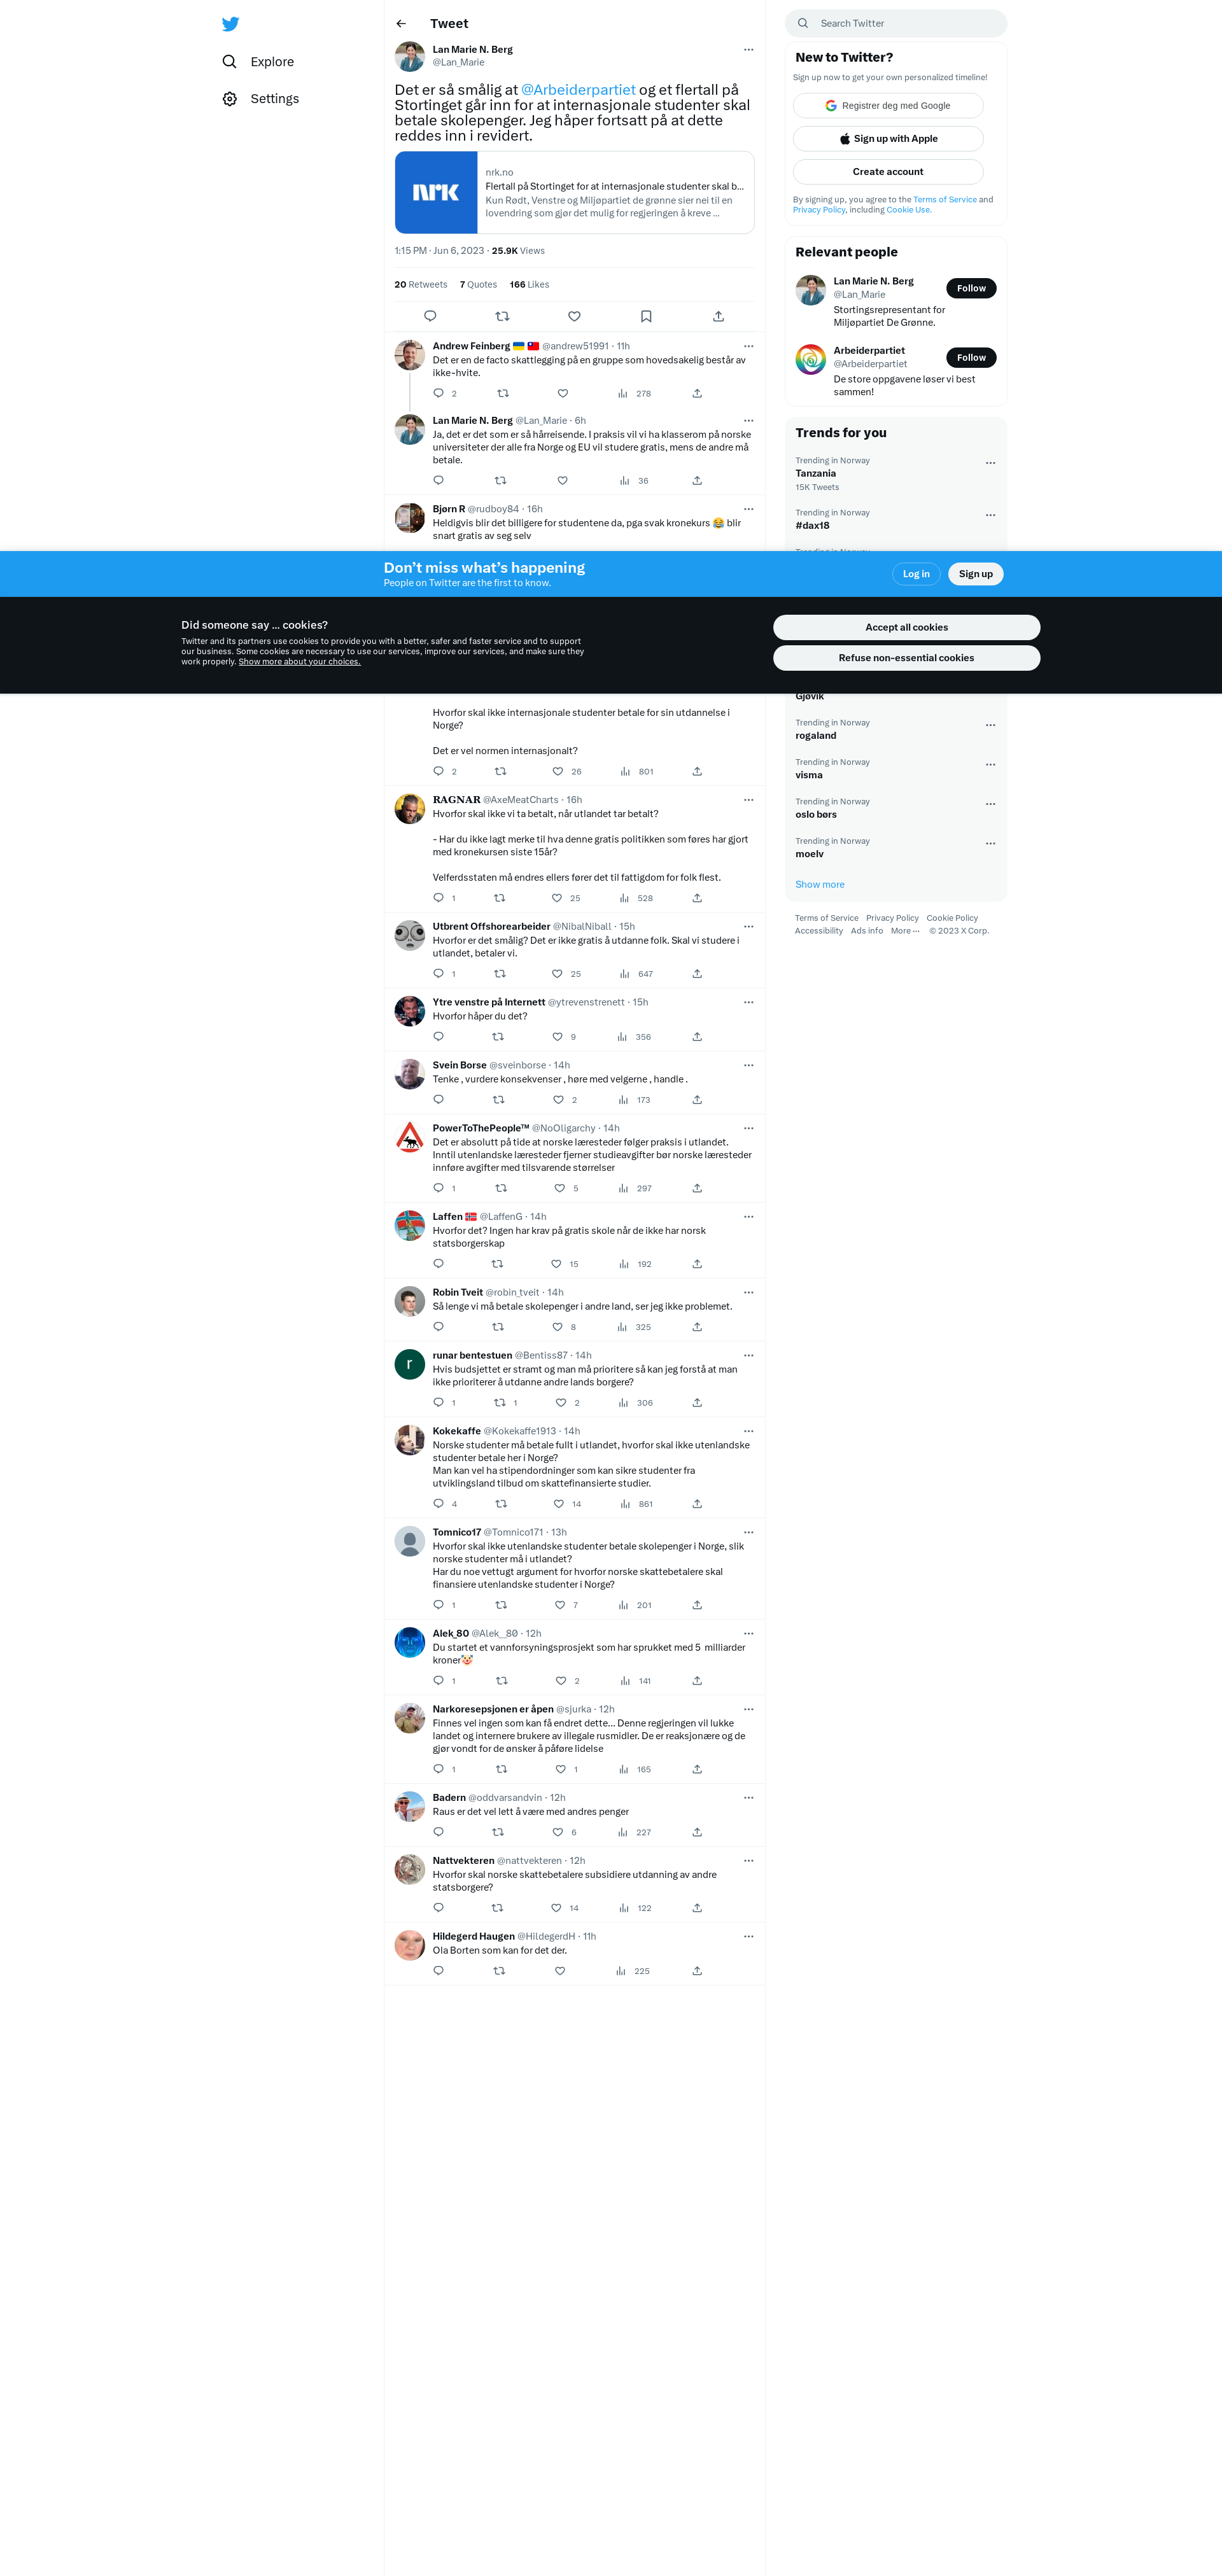Expand the More footer link
This screenshot has height=2576, width=1222.
(x=905, y=931)
